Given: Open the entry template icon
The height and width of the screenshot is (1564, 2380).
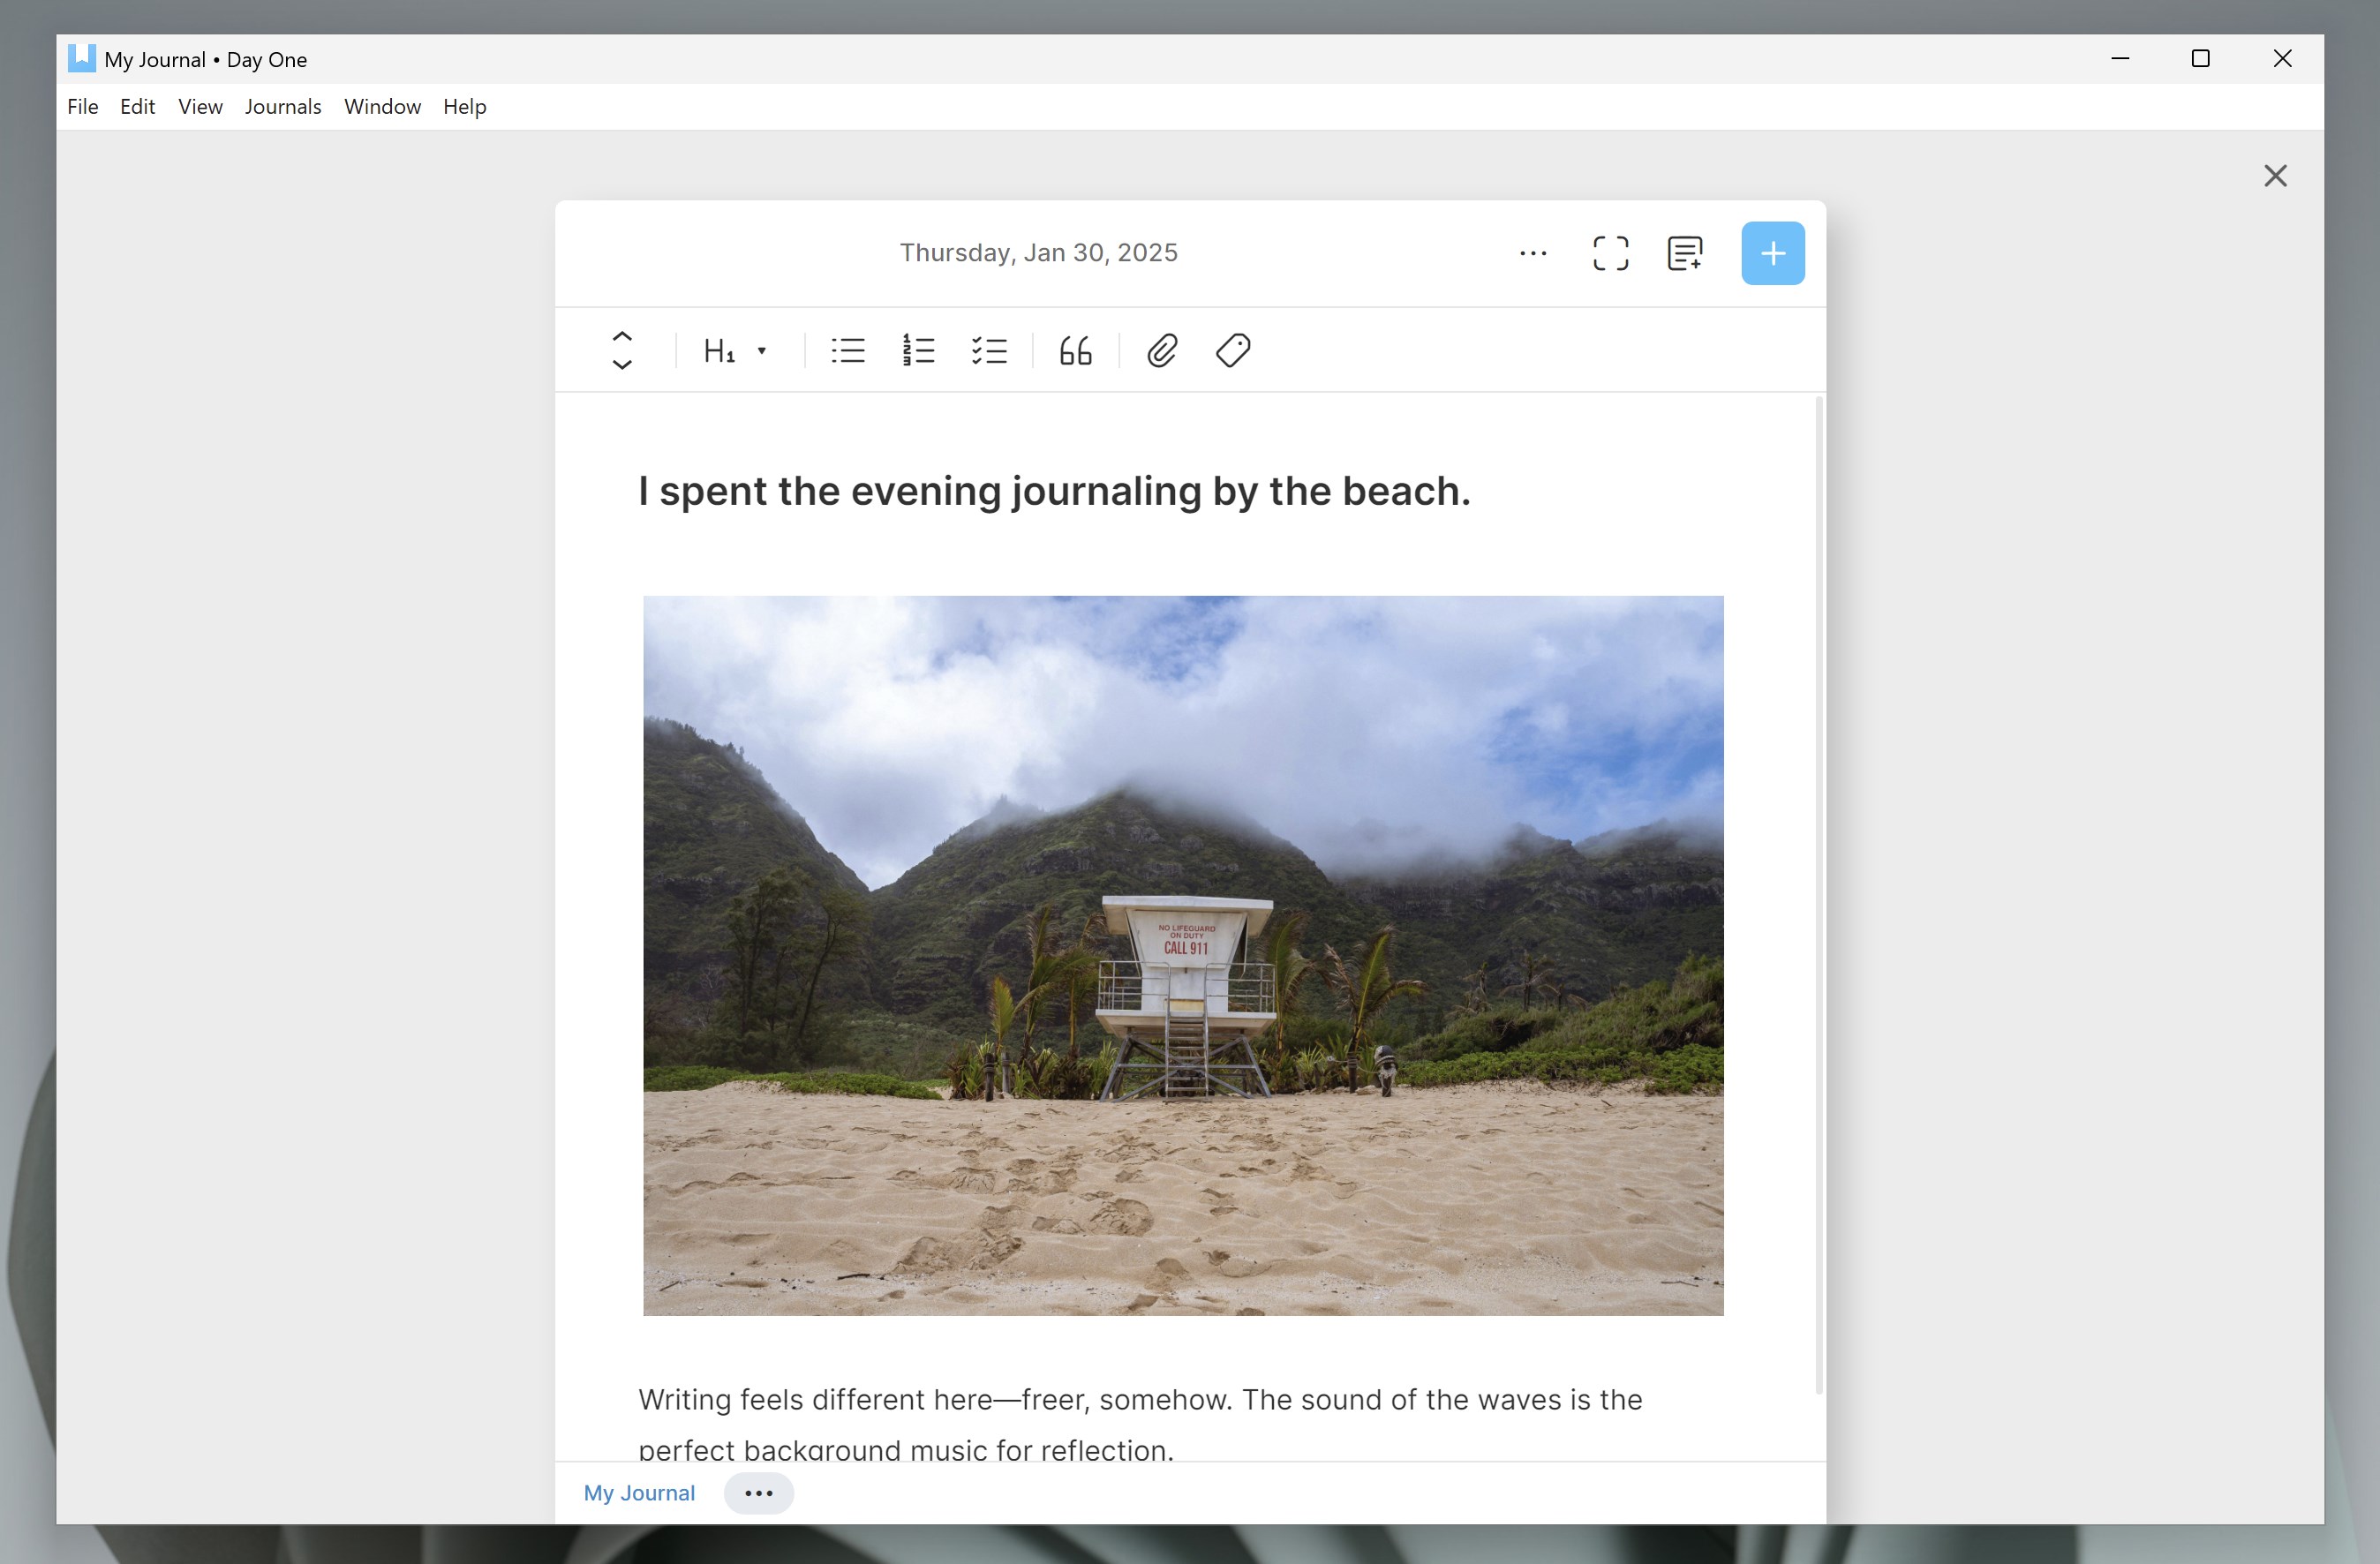Looking at the screenshot, I should (x=1685, y=254).
